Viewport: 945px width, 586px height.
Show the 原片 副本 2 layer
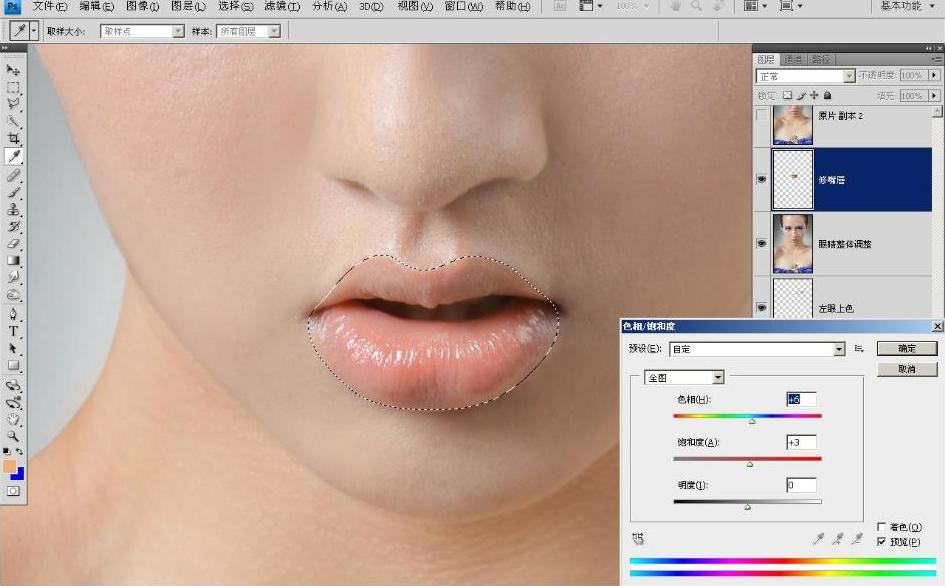(x=762, y=115)
